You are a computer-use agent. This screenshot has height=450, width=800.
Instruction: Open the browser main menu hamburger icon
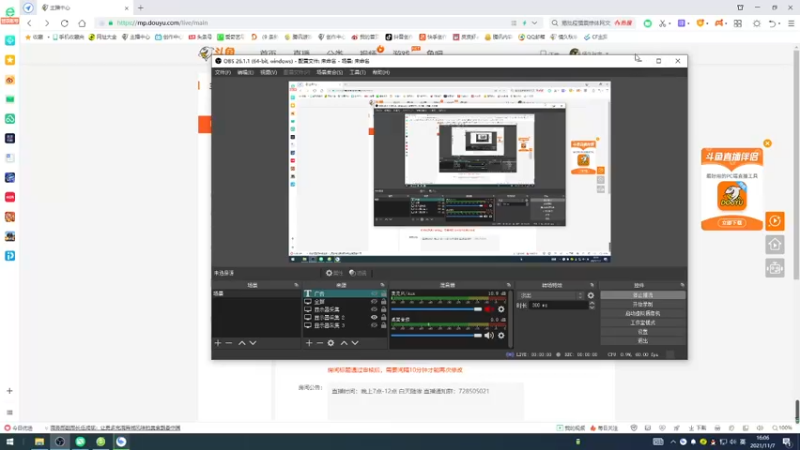tap(791, 23)
